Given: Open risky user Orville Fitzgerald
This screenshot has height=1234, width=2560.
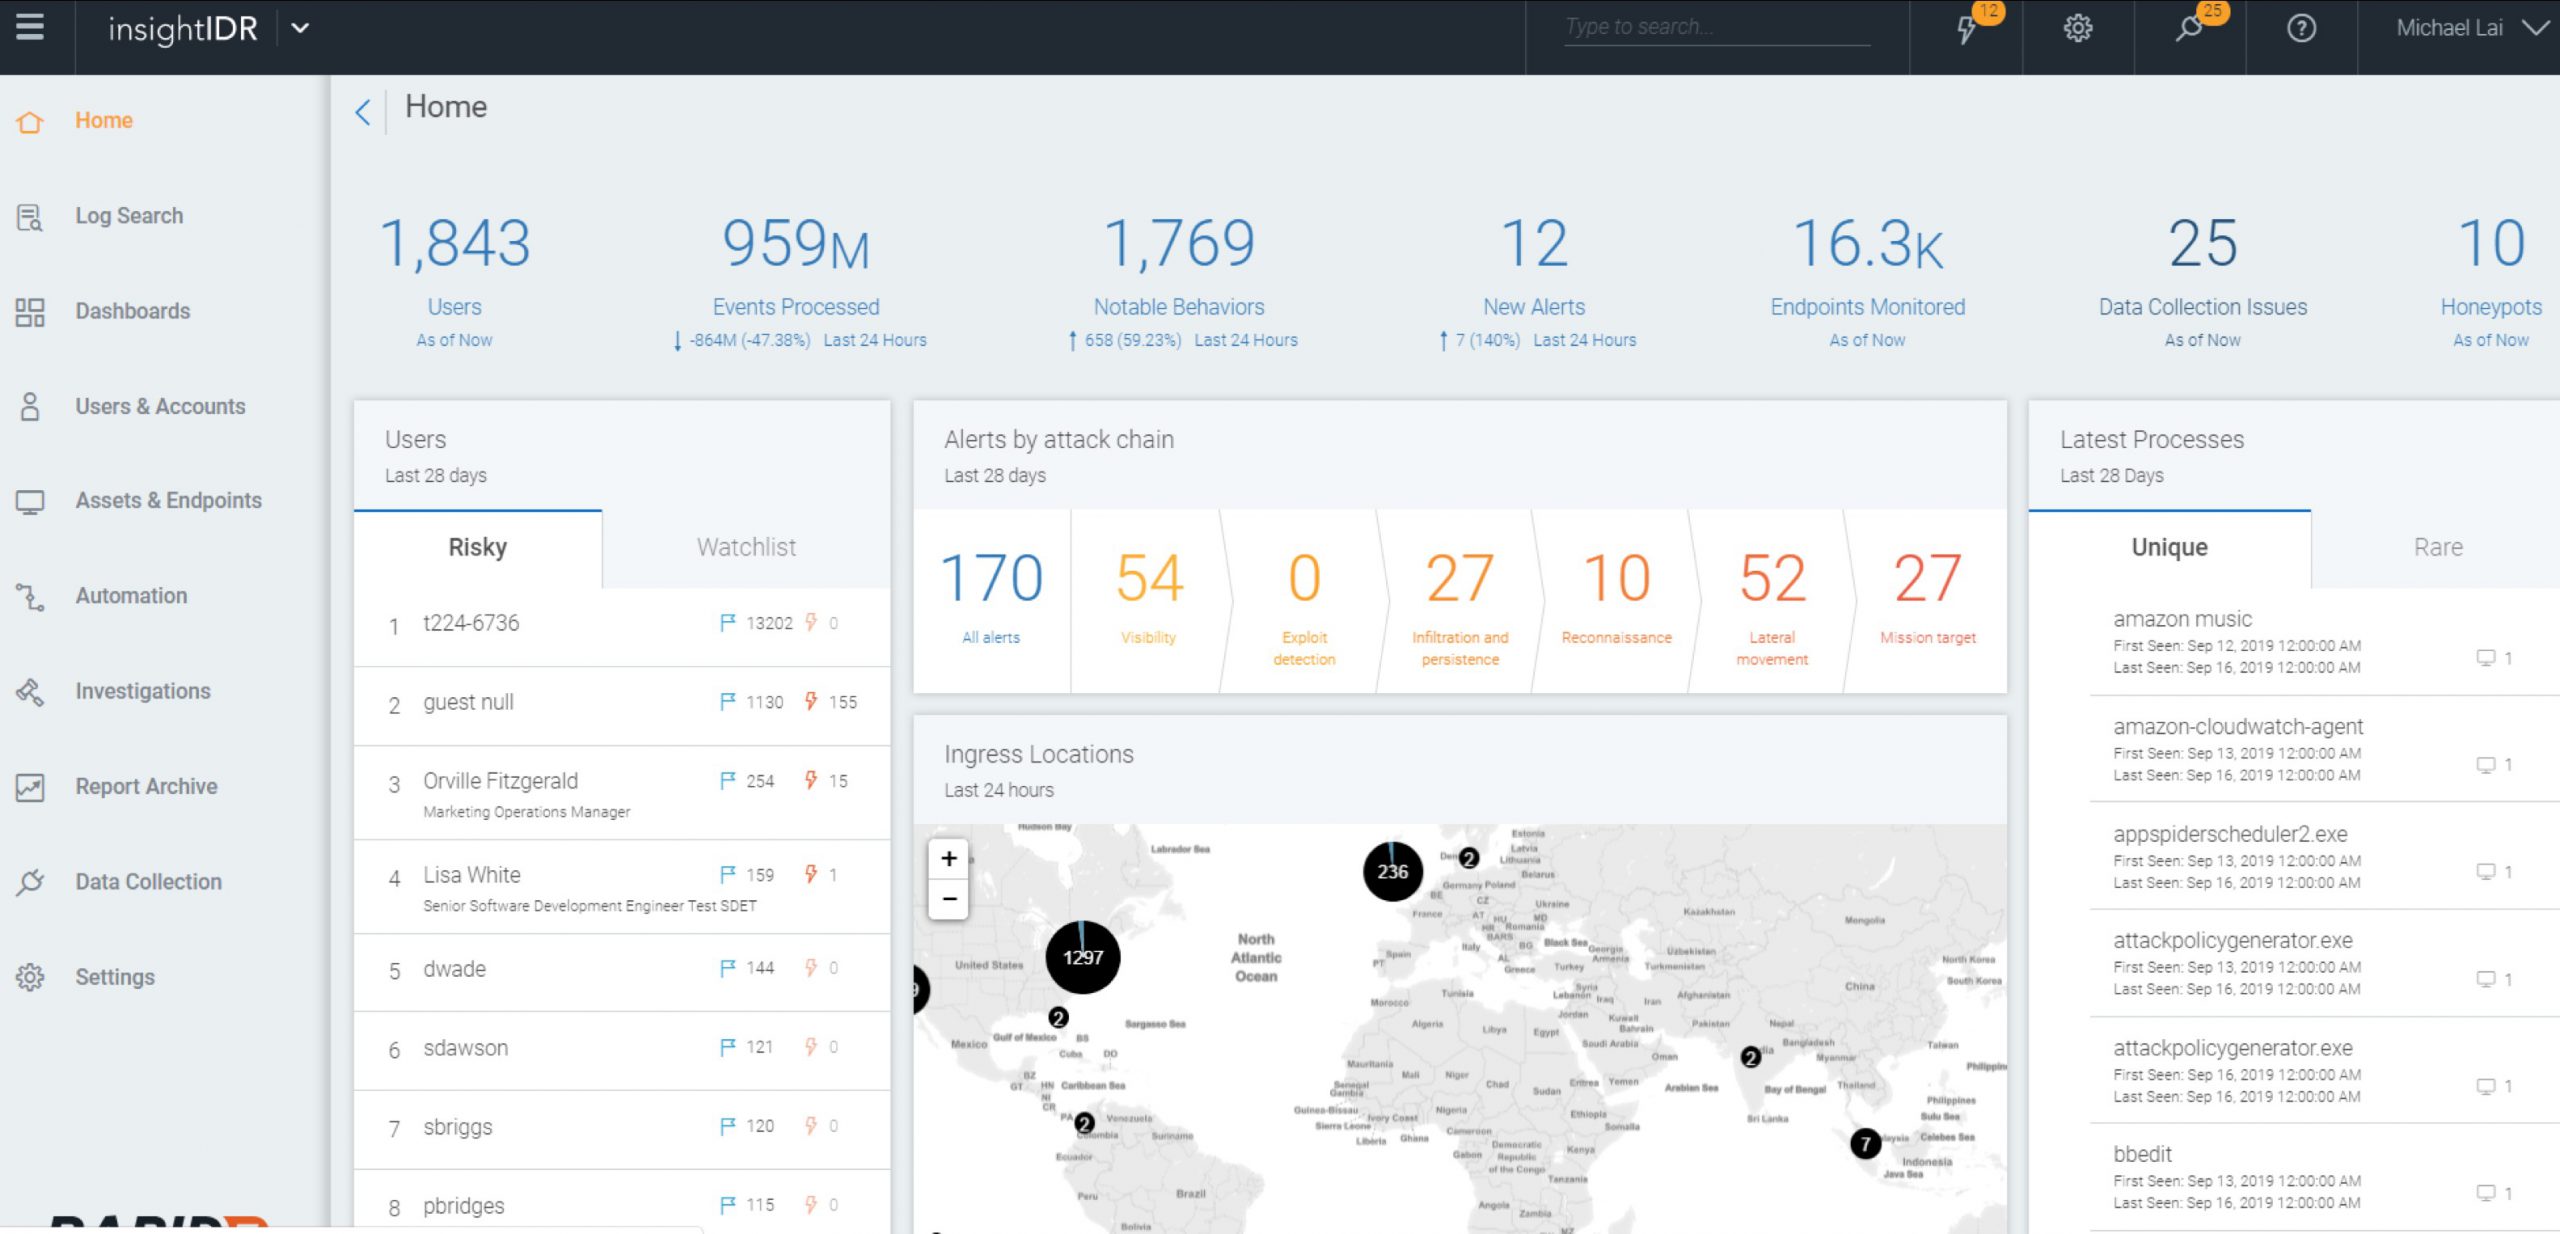Looking at the screenshot, I should click(500, 781).
